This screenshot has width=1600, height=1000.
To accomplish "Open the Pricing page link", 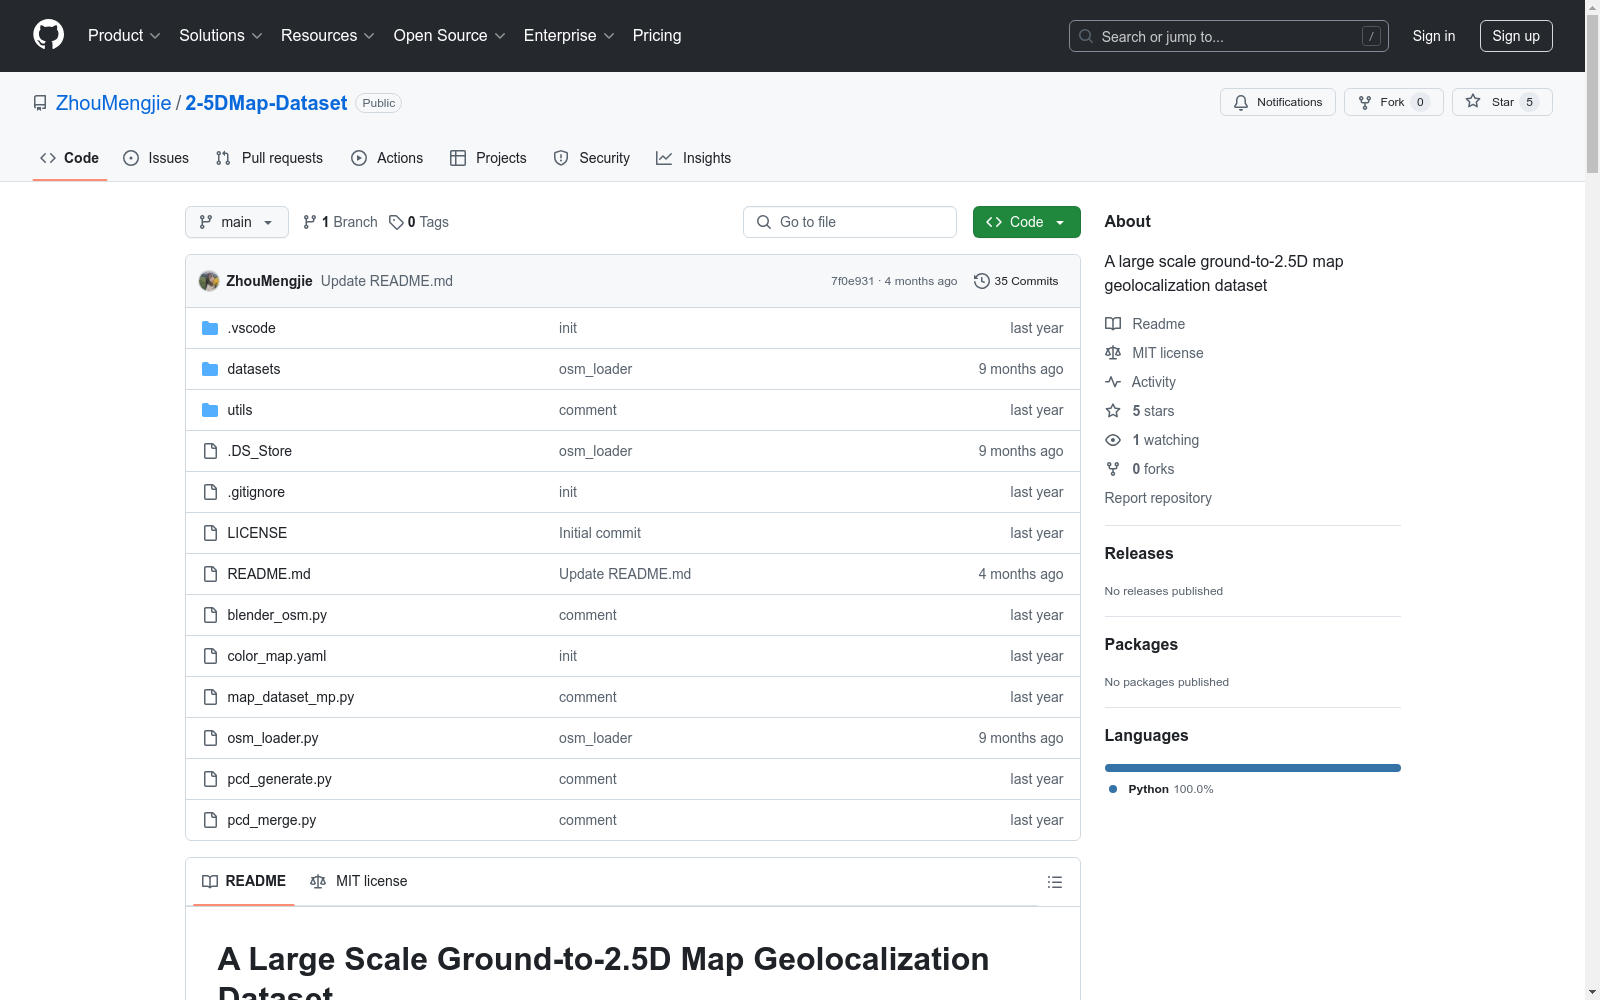I will coord(657,36).
